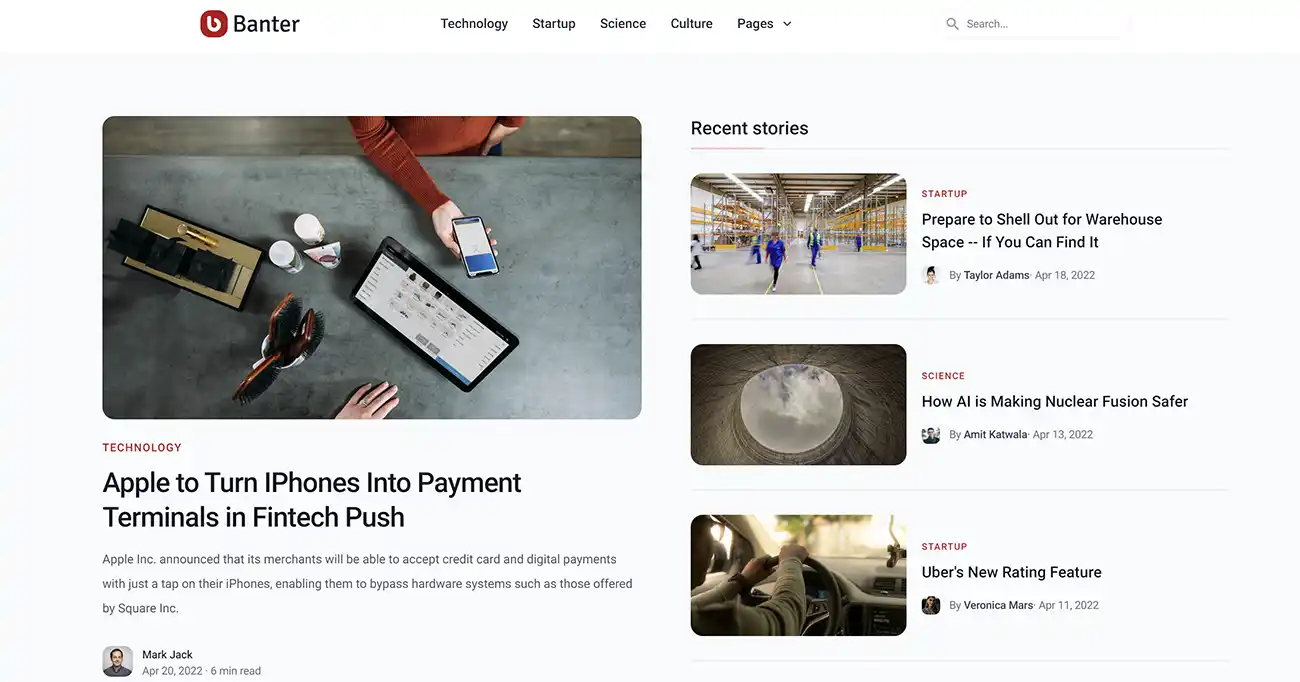Click the red Banter logo icon
This screenshot has height=682, width=1300.
pos(214,23)
